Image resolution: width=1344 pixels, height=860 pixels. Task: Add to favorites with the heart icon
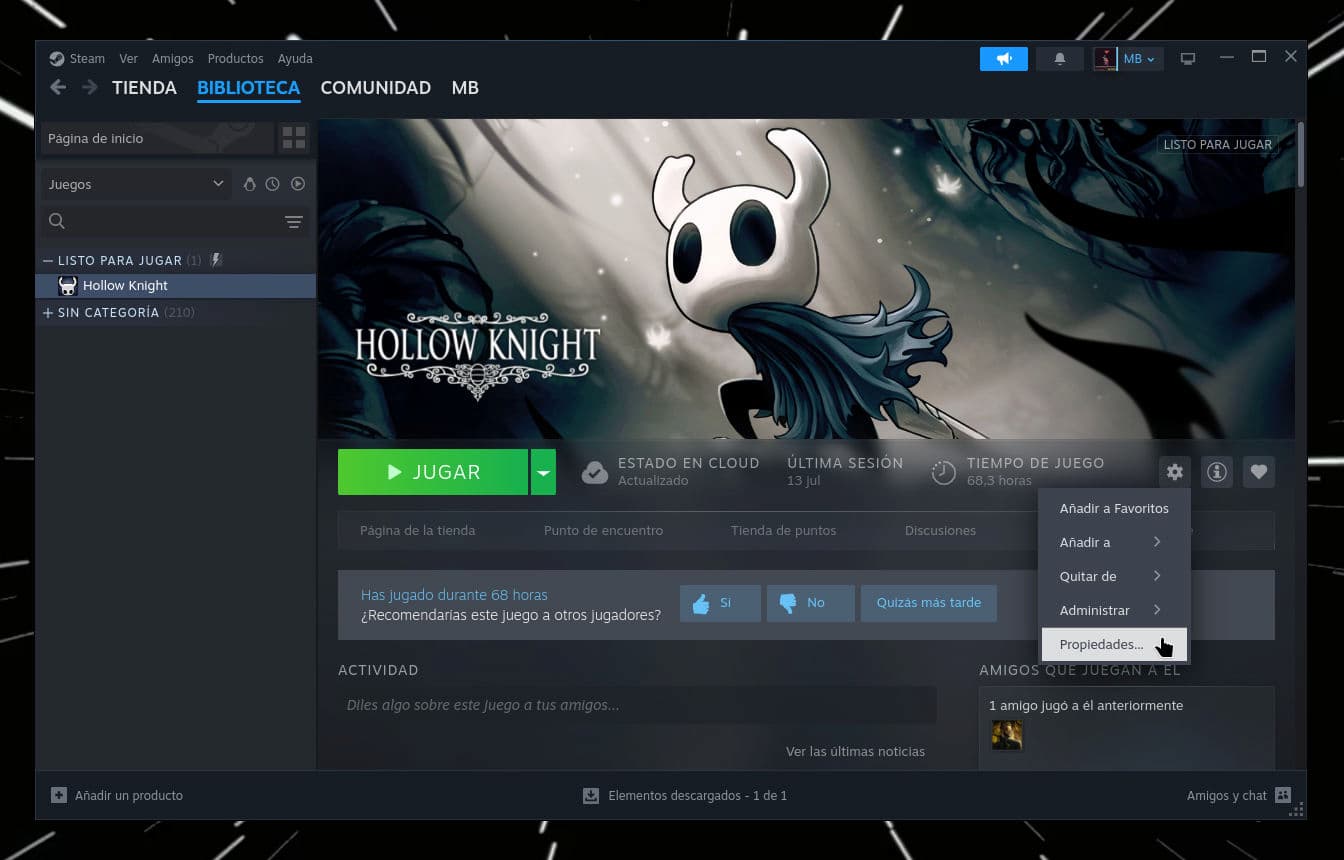[x=1259, y=472]
